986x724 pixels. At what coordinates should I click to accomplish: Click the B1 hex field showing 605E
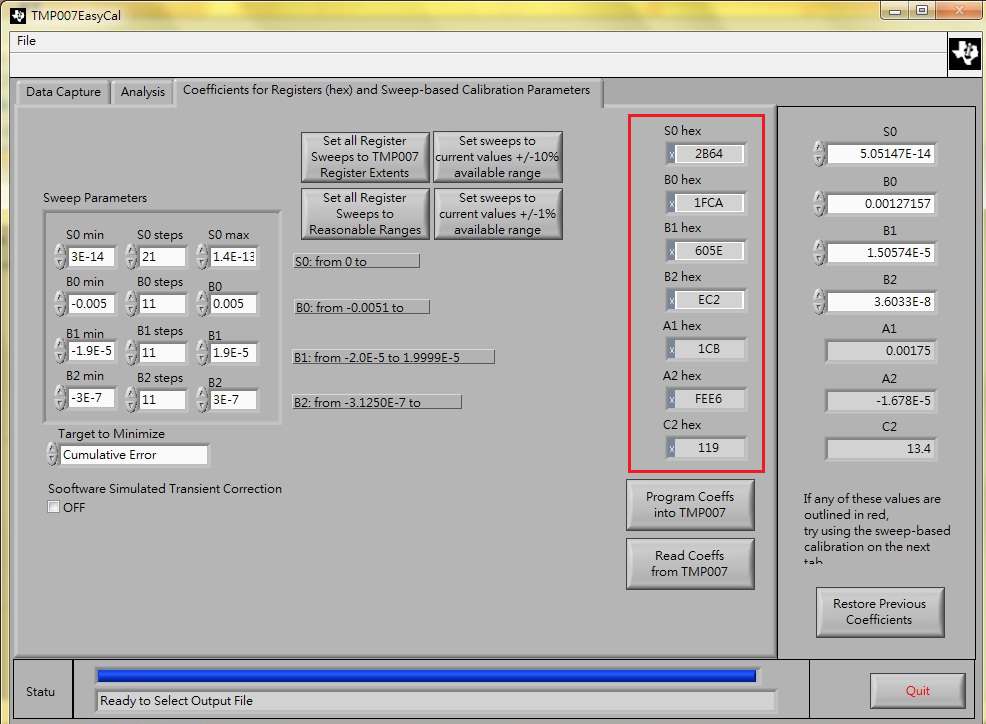tap(709, 251)
